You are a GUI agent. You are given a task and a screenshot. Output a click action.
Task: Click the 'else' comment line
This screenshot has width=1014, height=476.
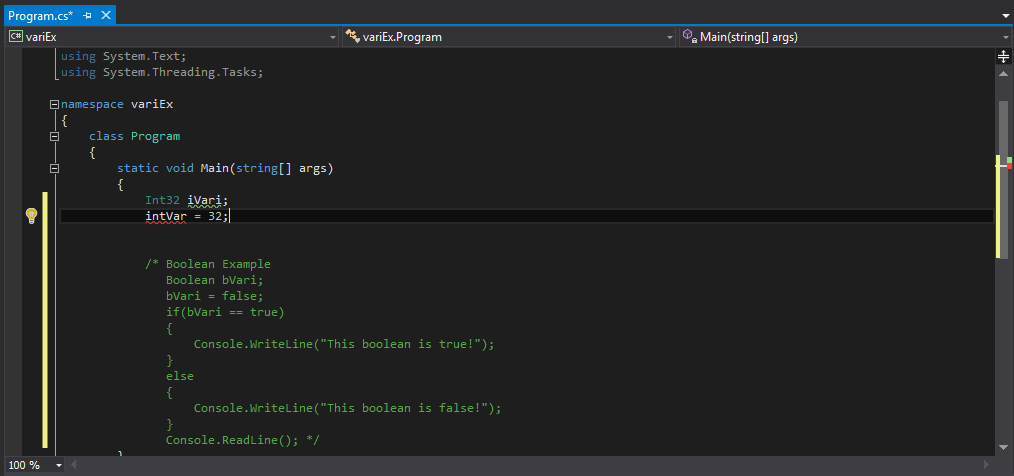pos(180,376)
